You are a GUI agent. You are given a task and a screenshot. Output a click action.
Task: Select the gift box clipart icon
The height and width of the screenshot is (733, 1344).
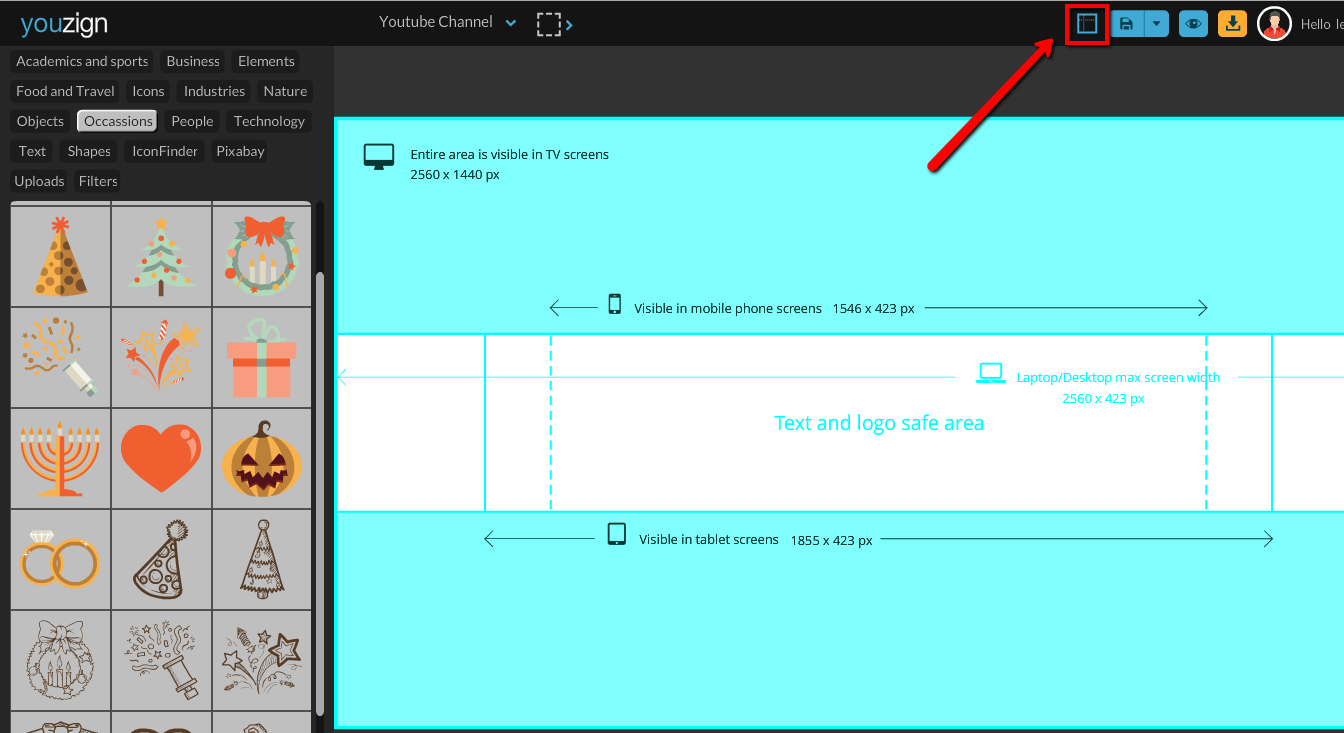point(261,354)
